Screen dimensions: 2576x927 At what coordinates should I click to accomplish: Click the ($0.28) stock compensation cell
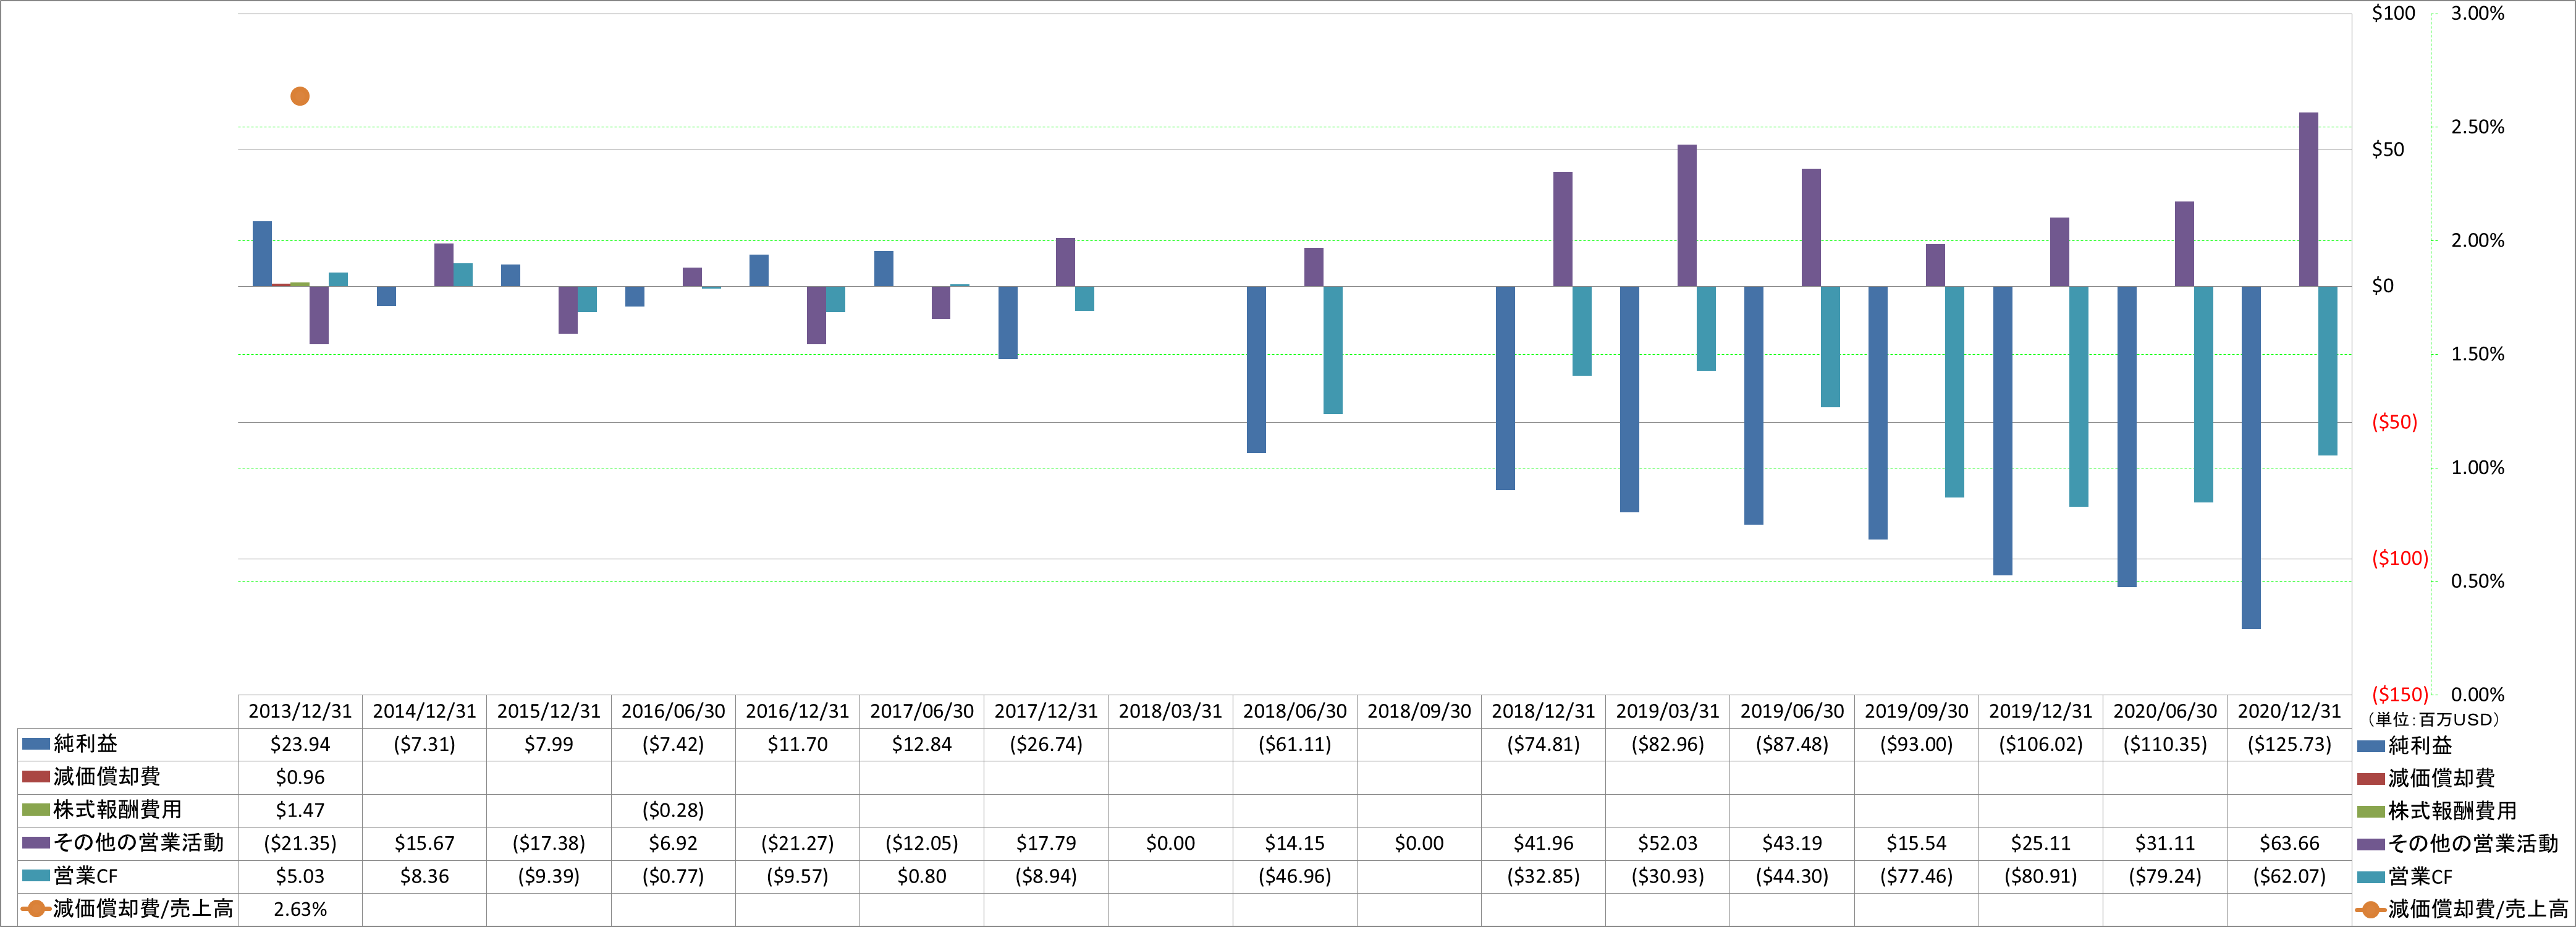[x=673, y=810]
